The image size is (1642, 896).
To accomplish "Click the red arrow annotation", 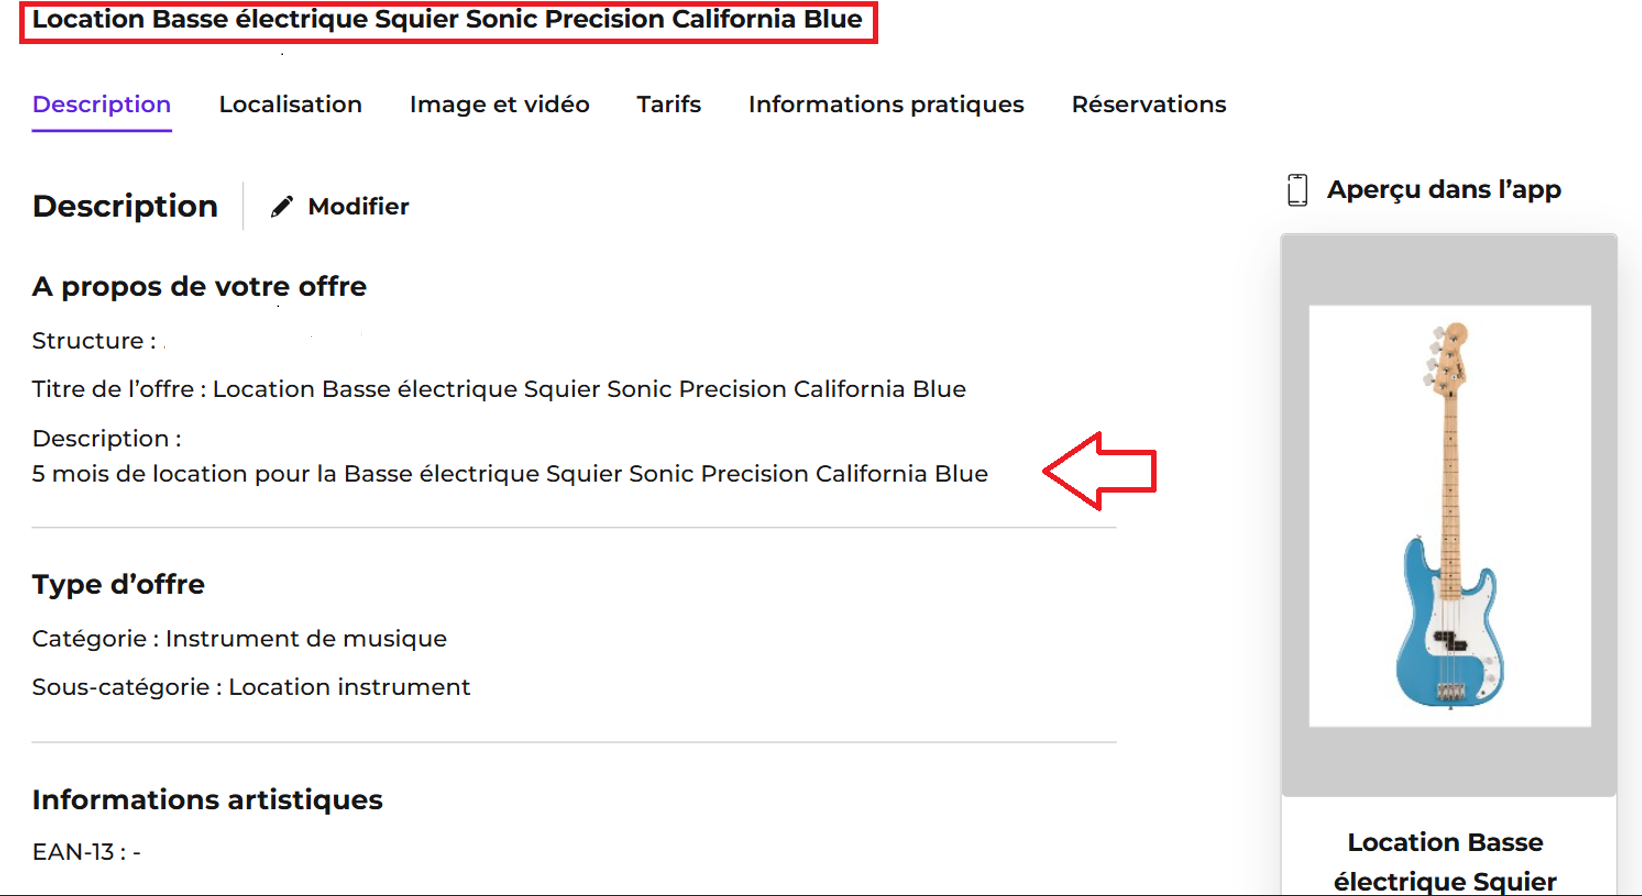I will 1100,471.
